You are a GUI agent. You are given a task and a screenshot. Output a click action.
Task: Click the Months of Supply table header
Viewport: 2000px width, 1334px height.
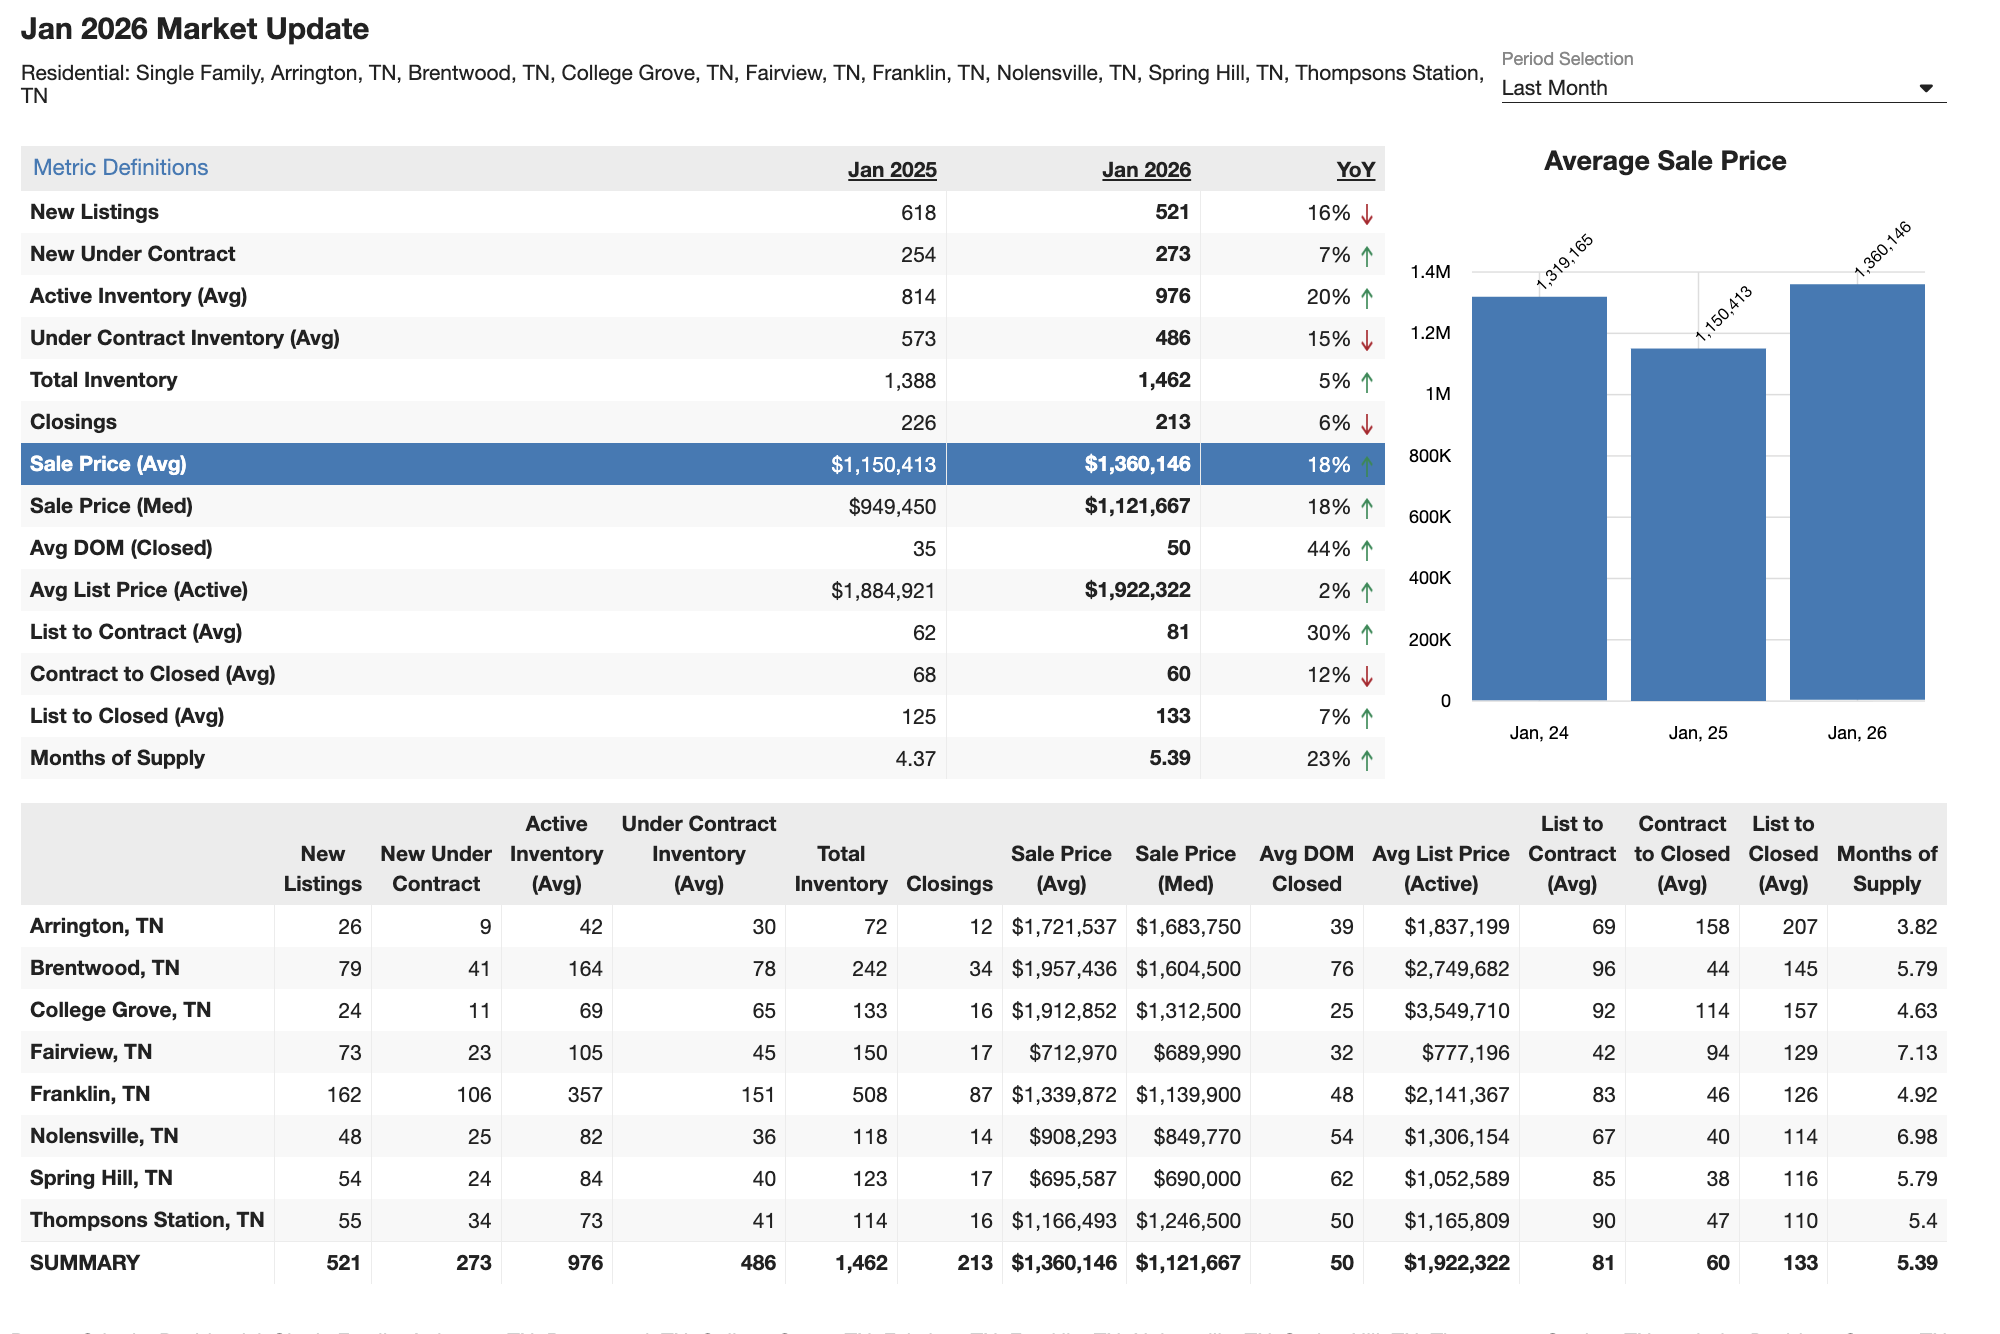[x=1886, y=868]
